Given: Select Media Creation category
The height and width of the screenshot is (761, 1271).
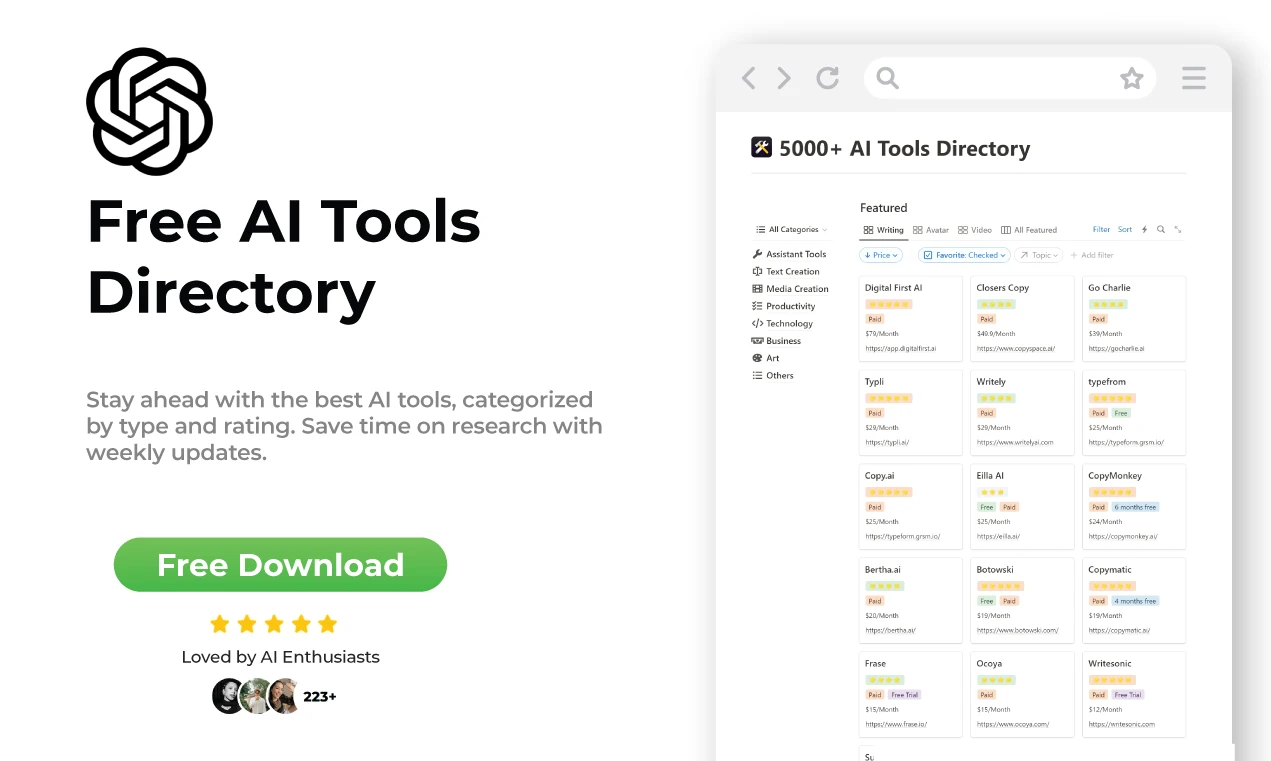Looking at the screenshot, I should tap(790, 289).
